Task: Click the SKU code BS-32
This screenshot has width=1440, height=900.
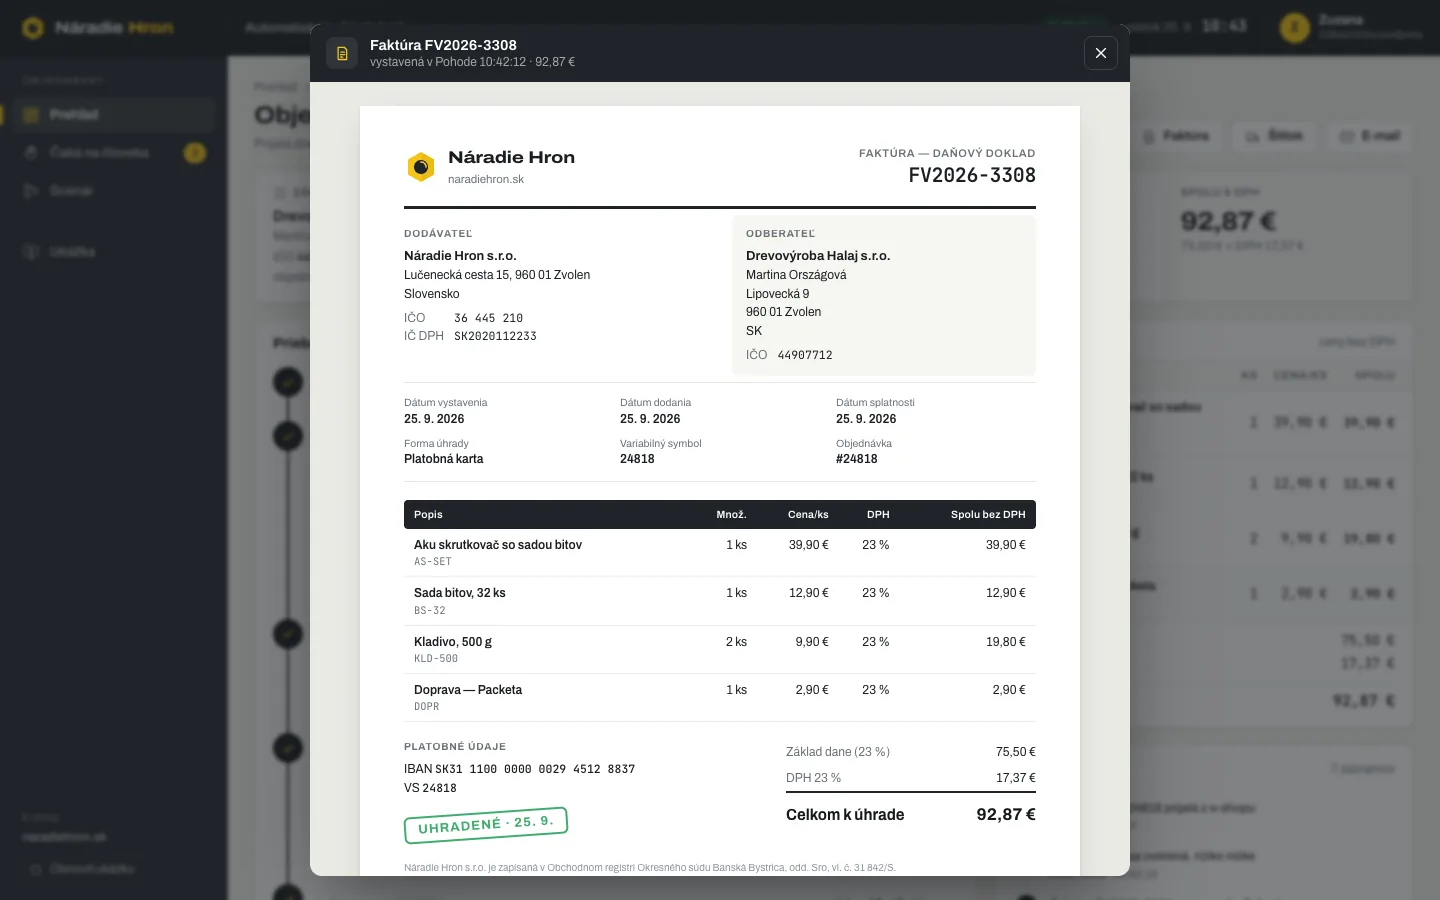Action: [430, 611]
